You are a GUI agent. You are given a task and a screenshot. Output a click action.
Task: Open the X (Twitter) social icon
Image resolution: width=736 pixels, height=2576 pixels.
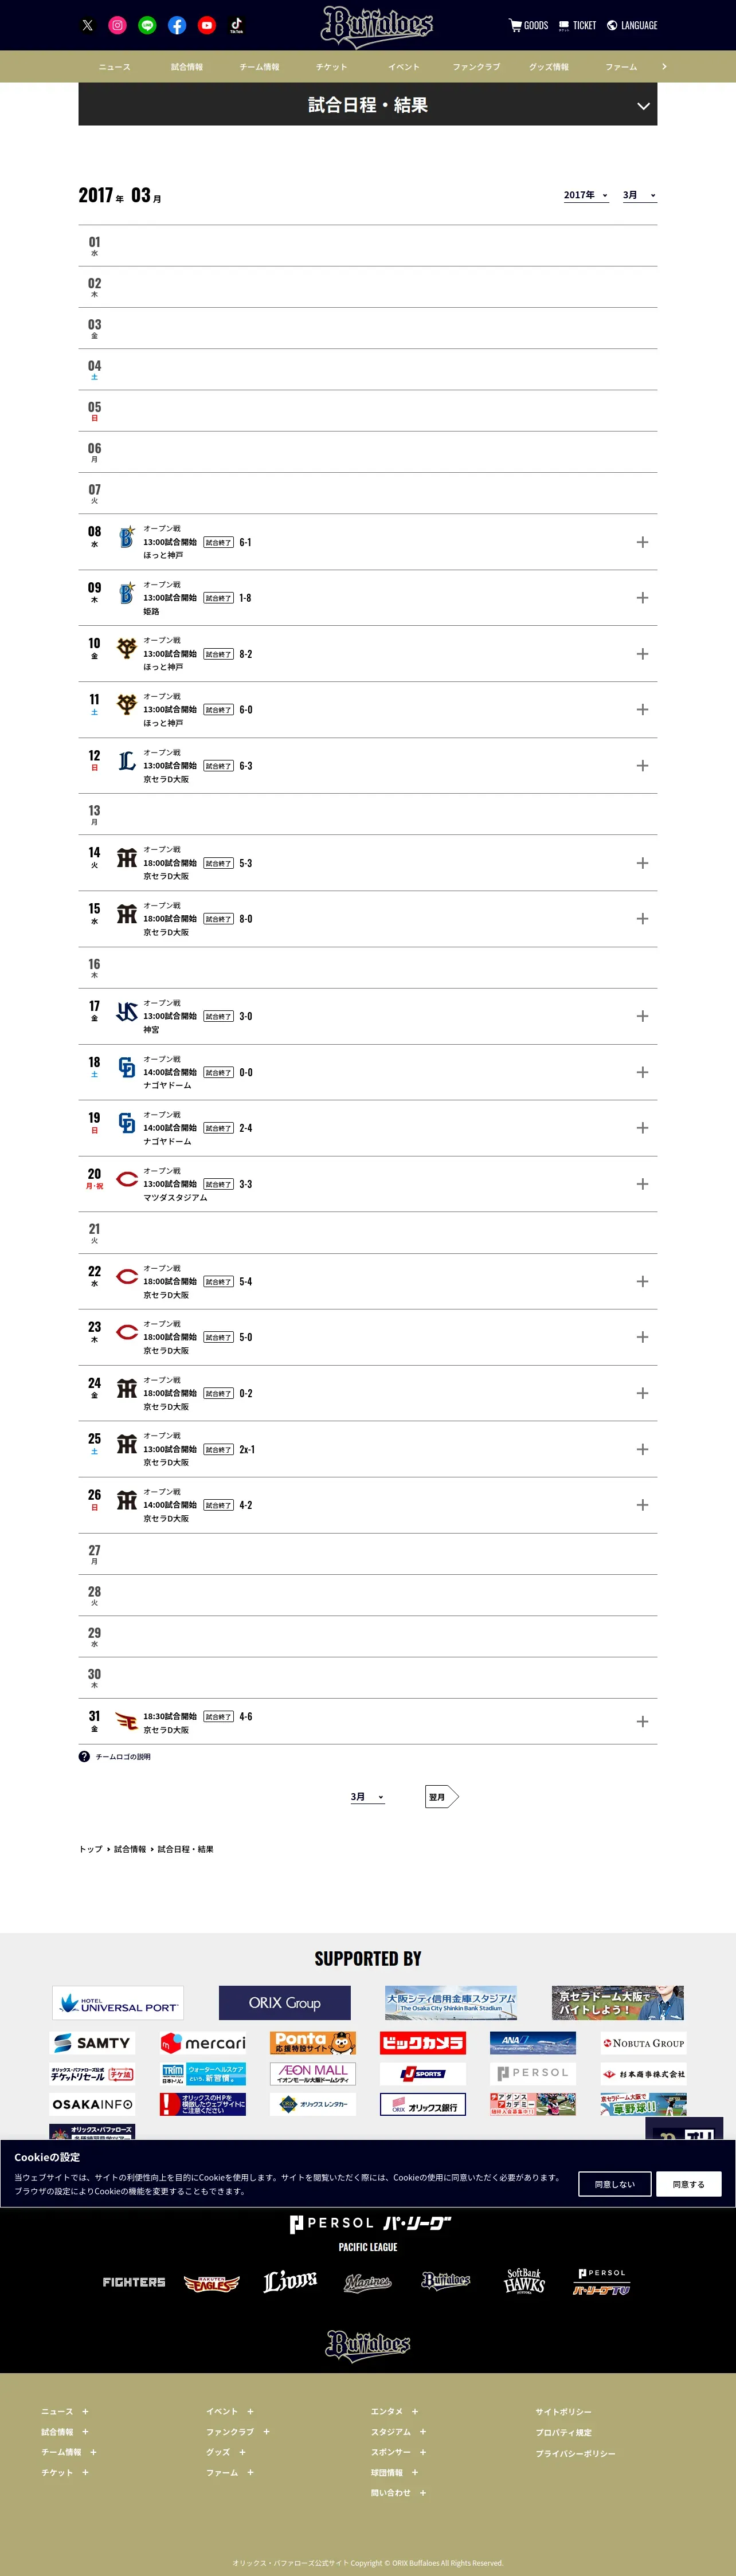click(88, 26)
